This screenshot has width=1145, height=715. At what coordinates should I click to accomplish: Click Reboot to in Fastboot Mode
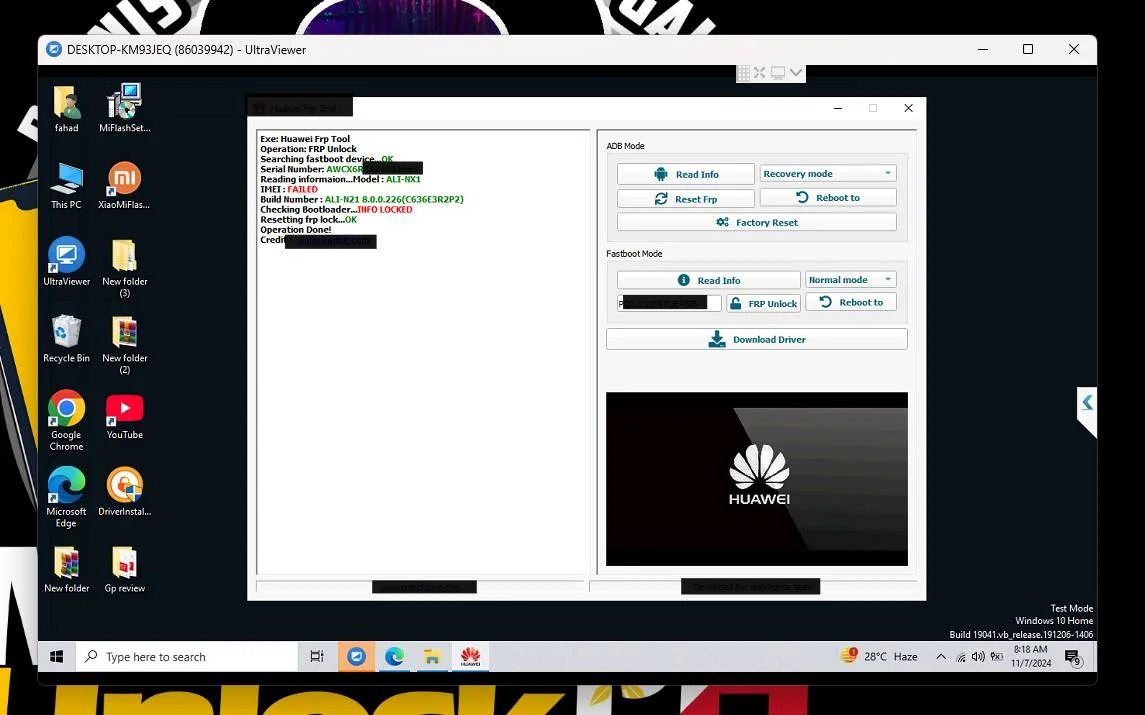851,302
